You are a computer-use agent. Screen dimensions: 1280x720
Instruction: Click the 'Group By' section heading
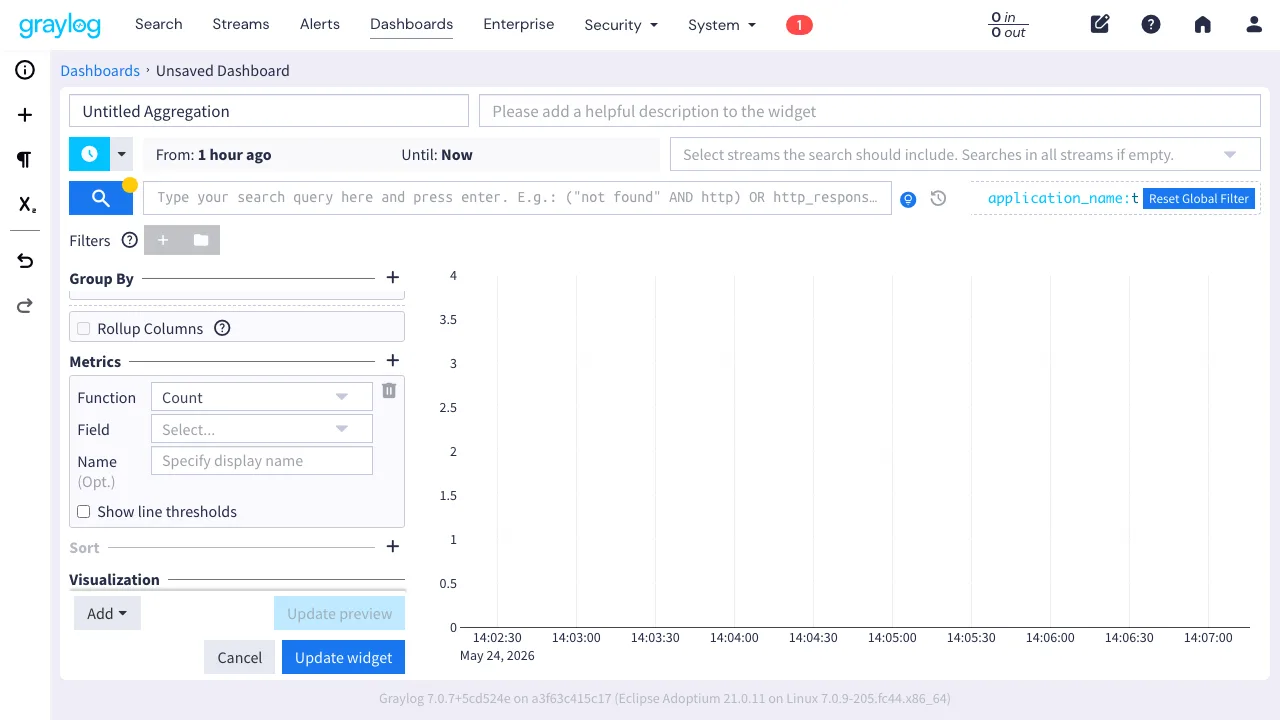coord(101,278)
